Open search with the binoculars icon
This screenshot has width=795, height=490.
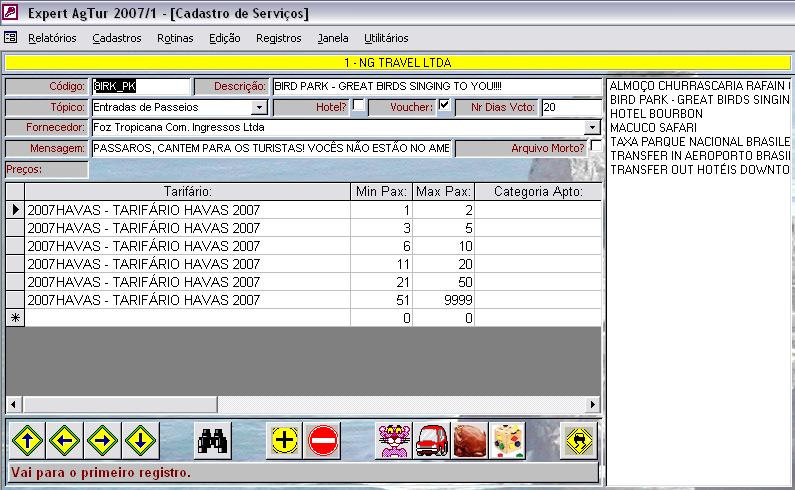click(x=214, y=439)
